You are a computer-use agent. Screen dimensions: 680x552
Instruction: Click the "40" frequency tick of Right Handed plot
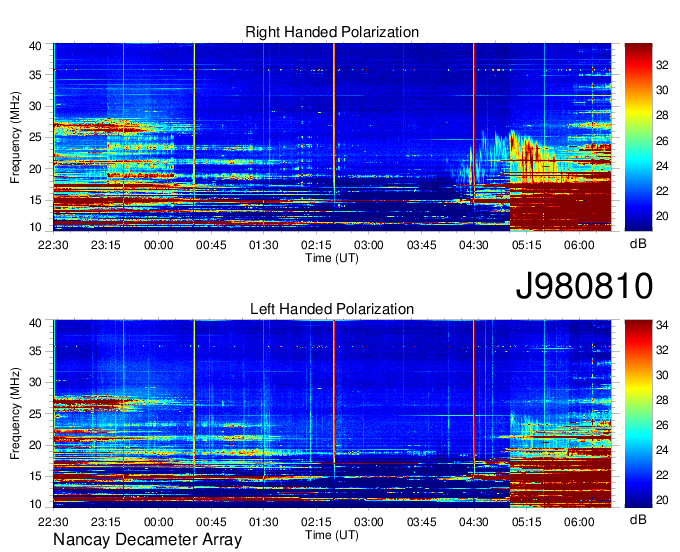click(35, 46)
